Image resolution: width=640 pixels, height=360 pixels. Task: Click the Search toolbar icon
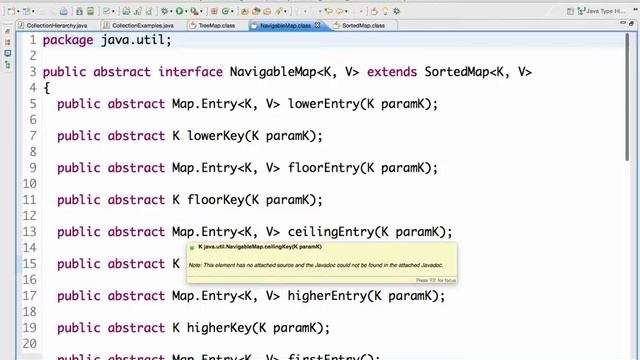coord(279,11)
